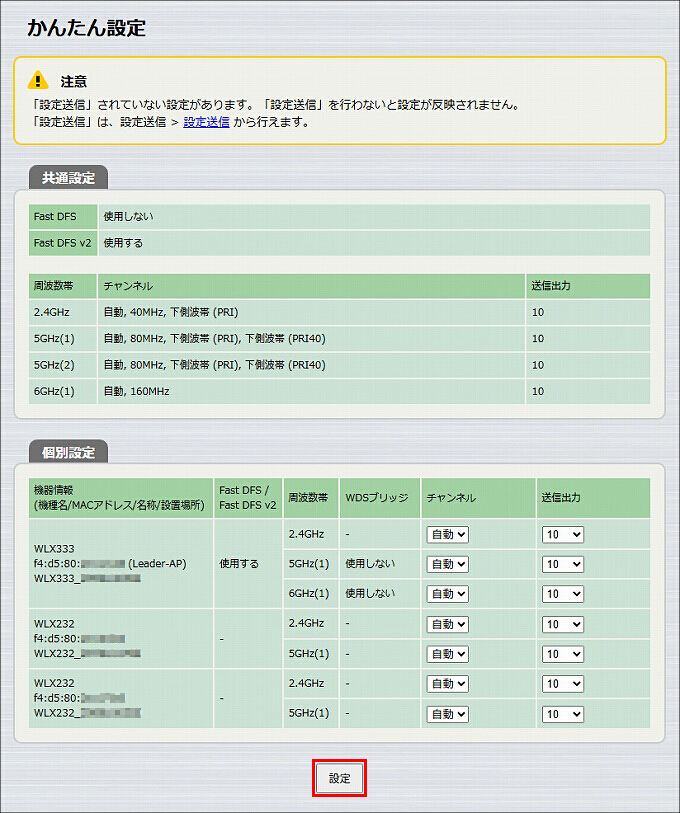Open WLX333 6GHz(1) channel dropdown

pyautogui.click(x=448, y=594)
